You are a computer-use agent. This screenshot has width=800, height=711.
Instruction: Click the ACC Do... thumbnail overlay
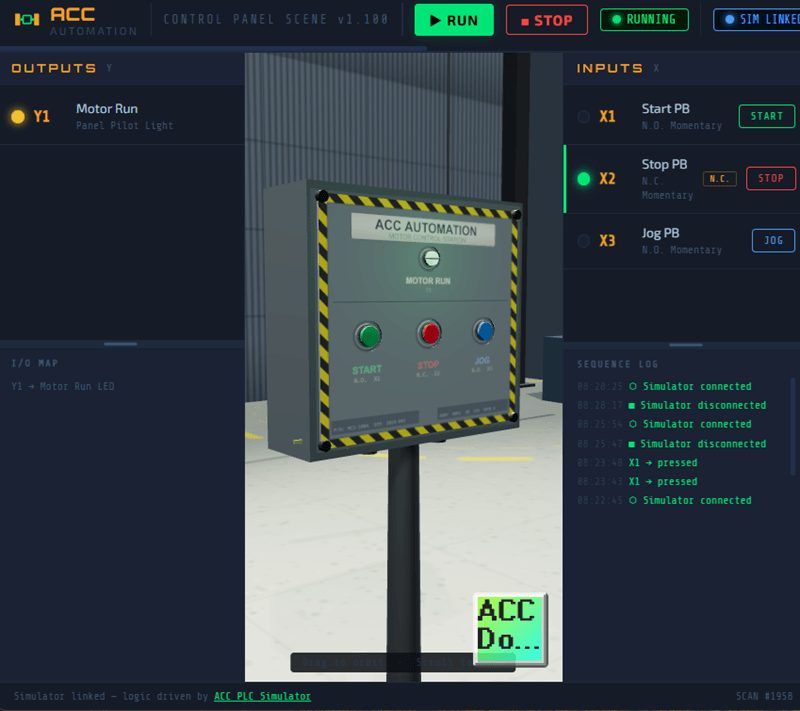click(509, 627)
